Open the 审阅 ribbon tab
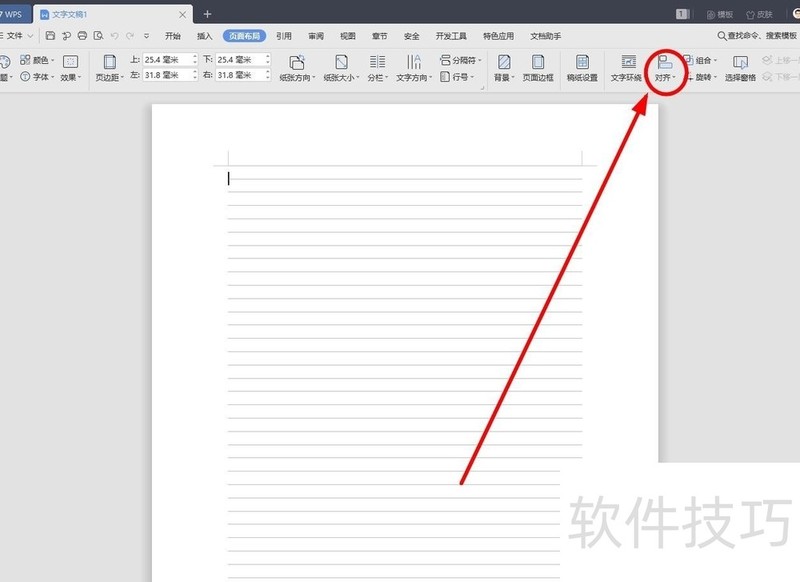The image size is (800, 582). click(x=316, y=35)
